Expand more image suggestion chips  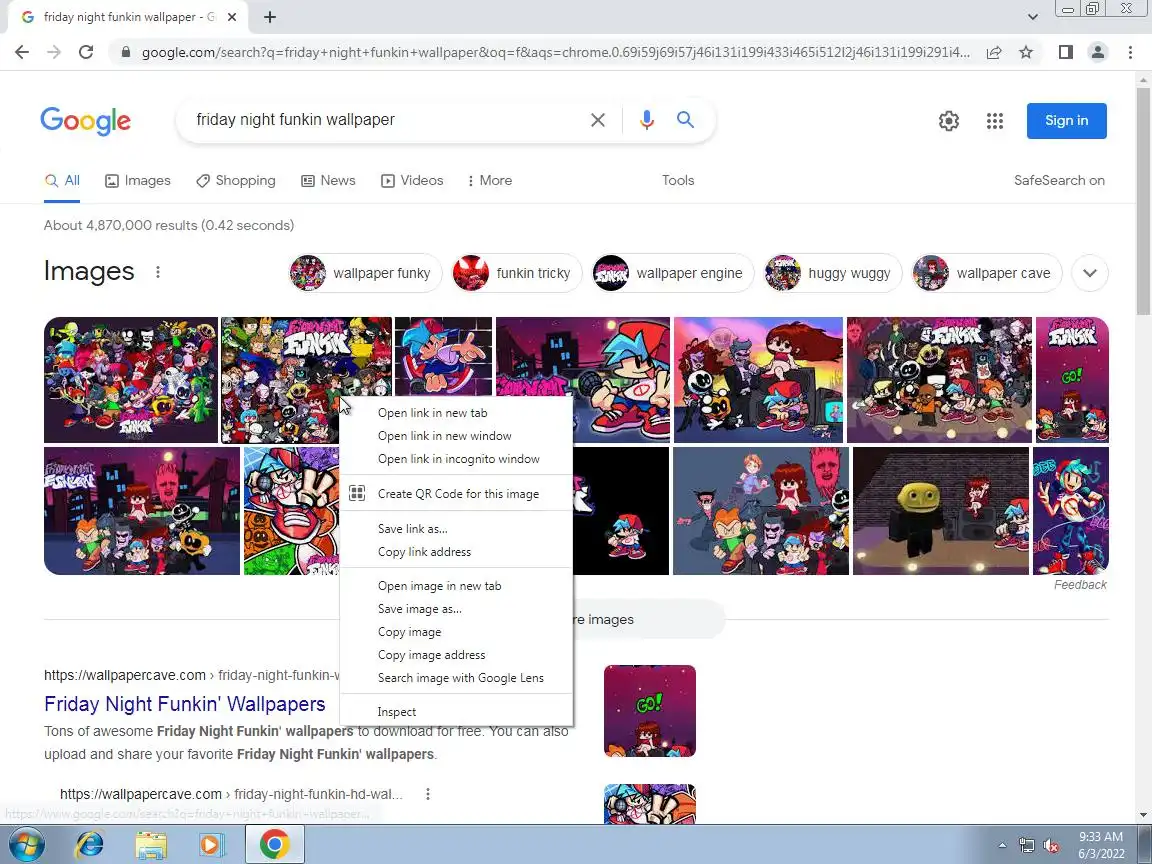click(x=1090, y=273)
